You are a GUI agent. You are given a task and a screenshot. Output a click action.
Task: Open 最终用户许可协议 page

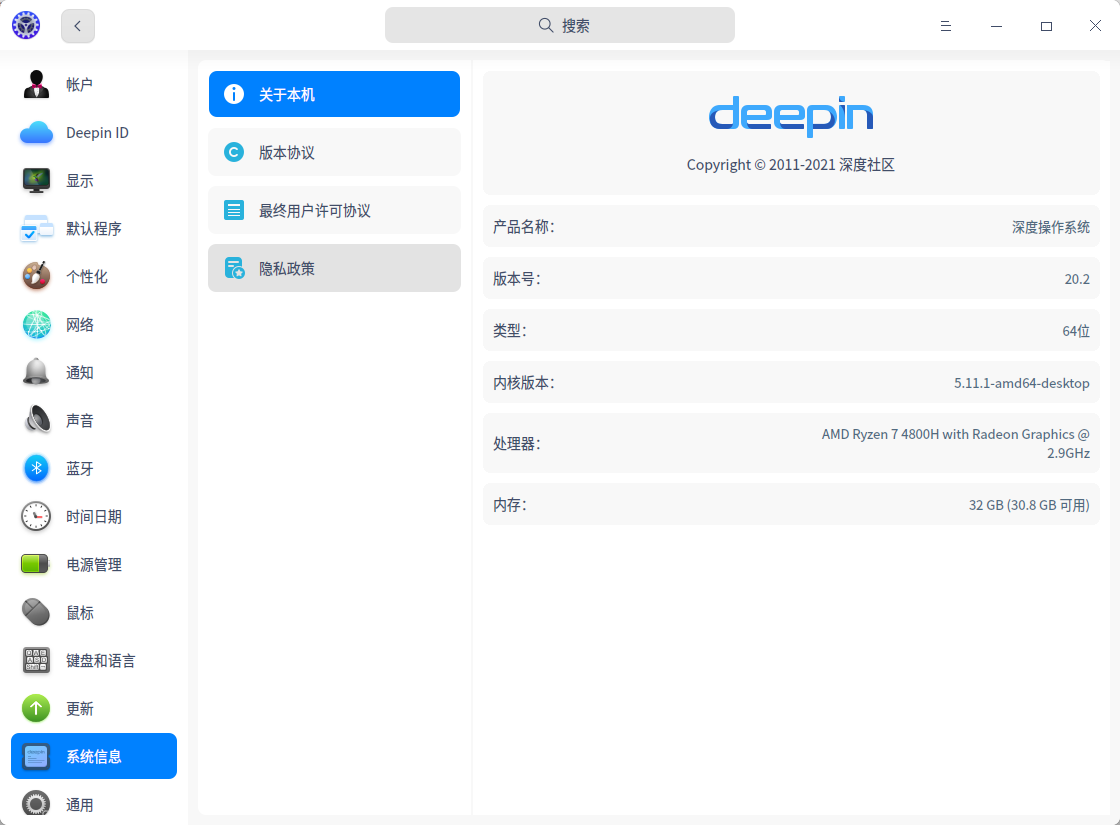point(334,211)
